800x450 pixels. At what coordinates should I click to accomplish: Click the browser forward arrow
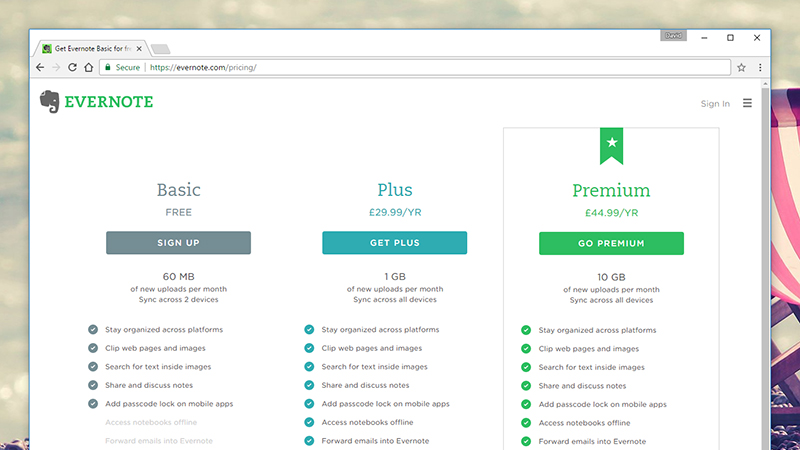click(56, 67)
